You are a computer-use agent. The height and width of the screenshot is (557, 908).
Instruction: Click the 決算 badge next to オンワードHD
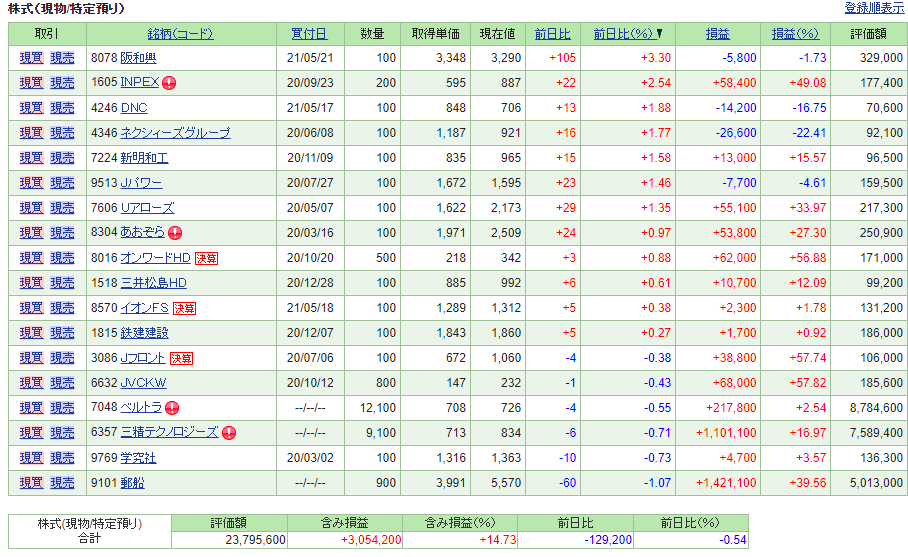tap(207, 258)
